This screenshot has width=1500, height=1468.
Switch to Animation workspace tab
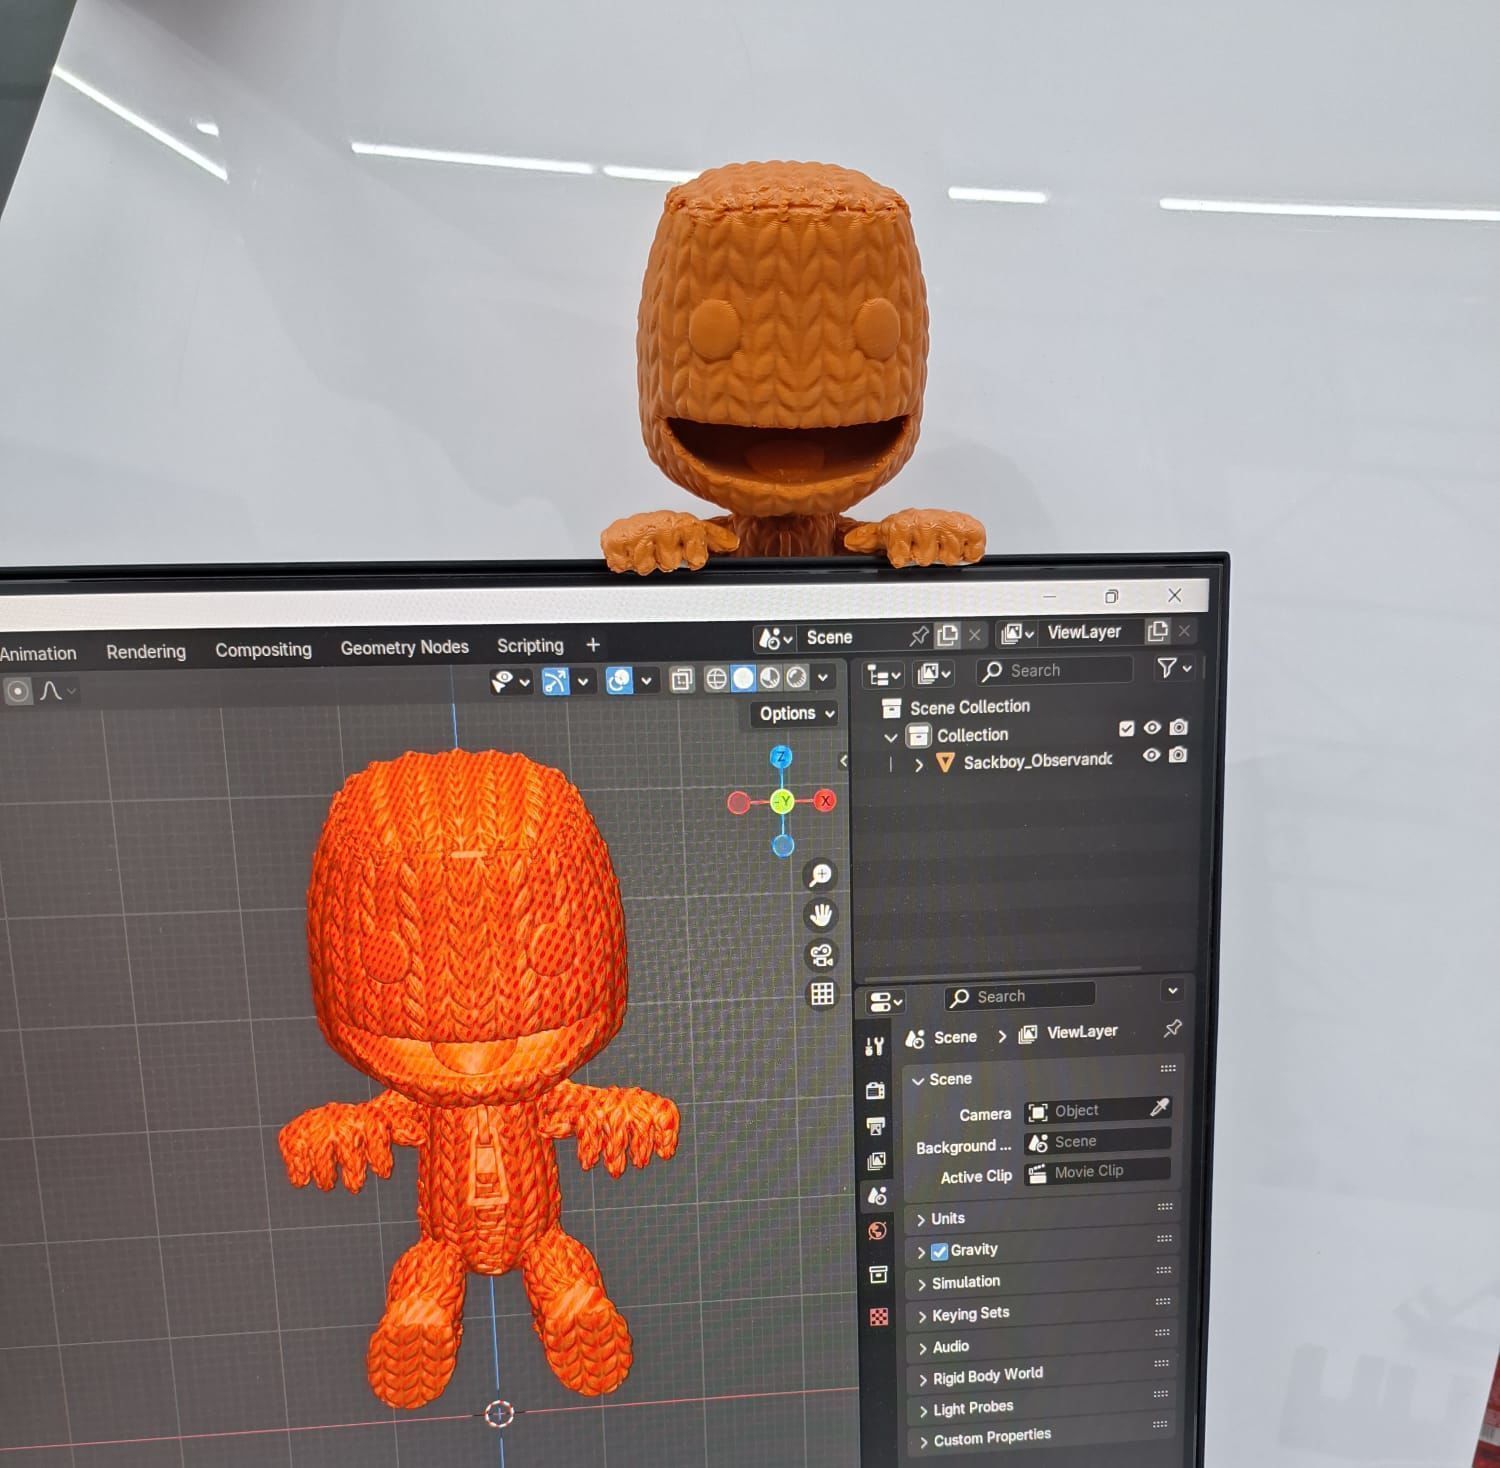click(x=38, y=654)
